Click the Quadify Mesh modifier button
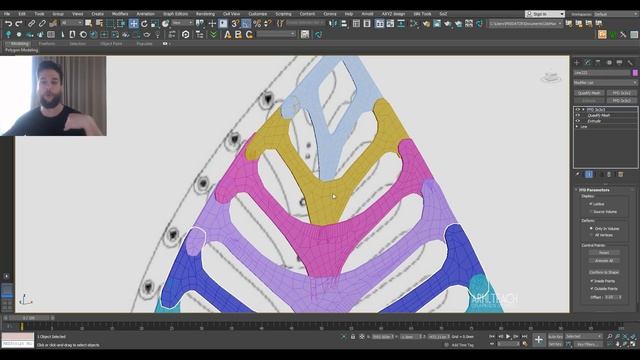 pos(589,93)
